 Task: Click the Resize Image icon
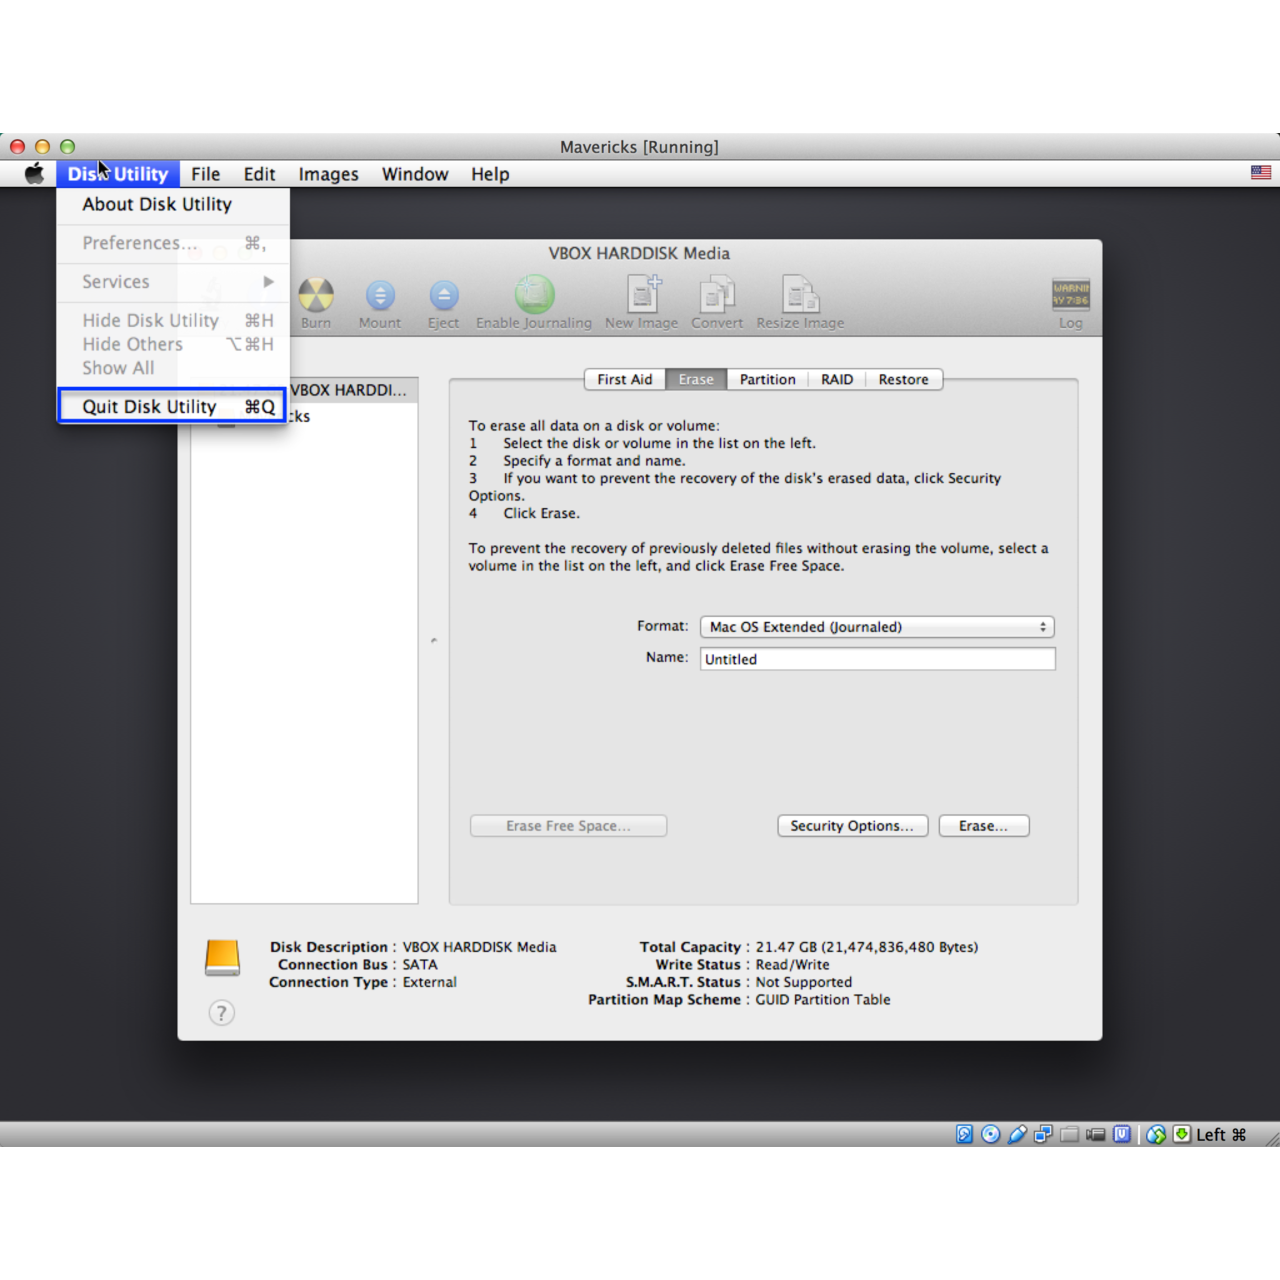[800, 297]
